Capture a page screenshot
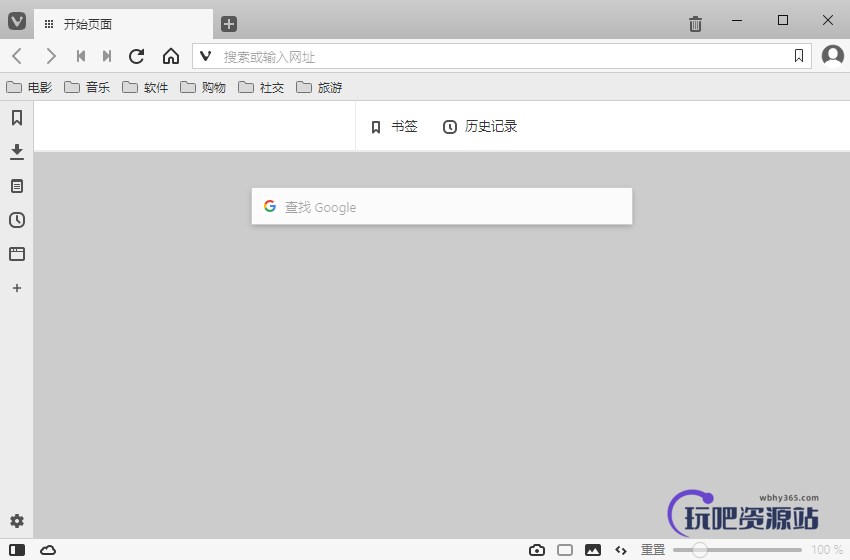Screen dimensions: 850x560 pos(537,550)
